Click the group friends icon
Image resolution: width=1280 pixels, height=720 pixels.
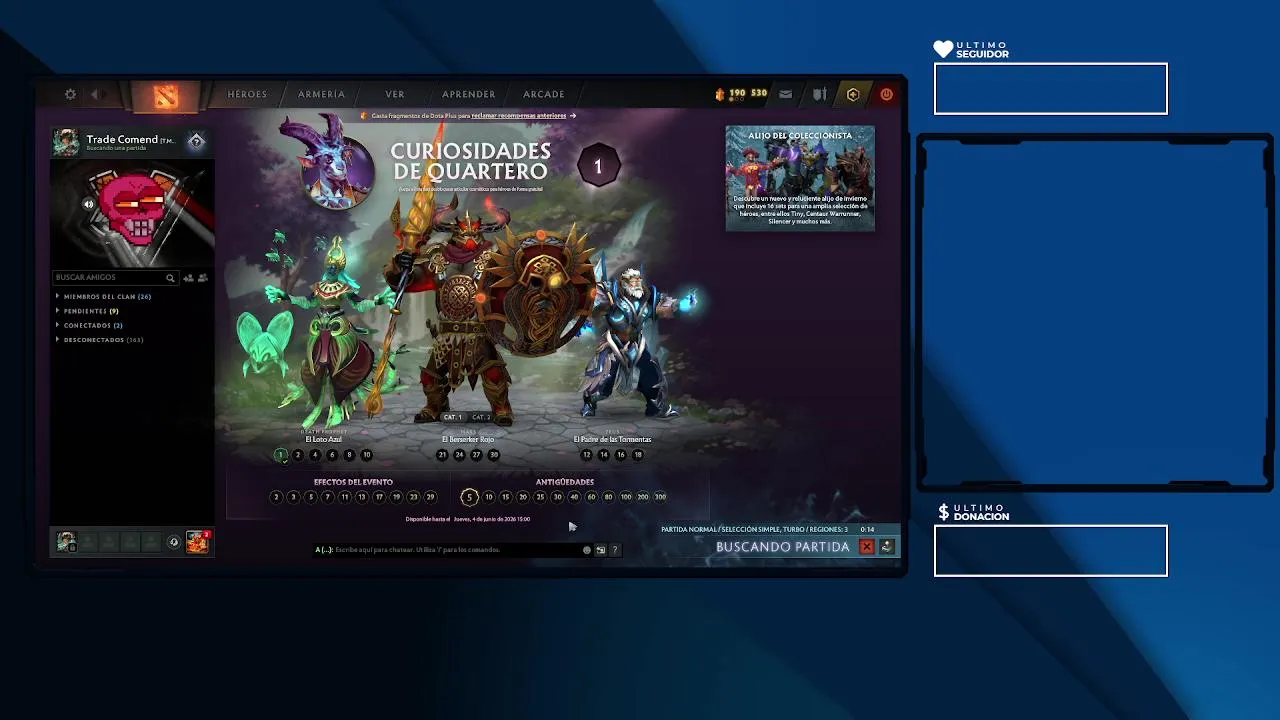(203, 278)
